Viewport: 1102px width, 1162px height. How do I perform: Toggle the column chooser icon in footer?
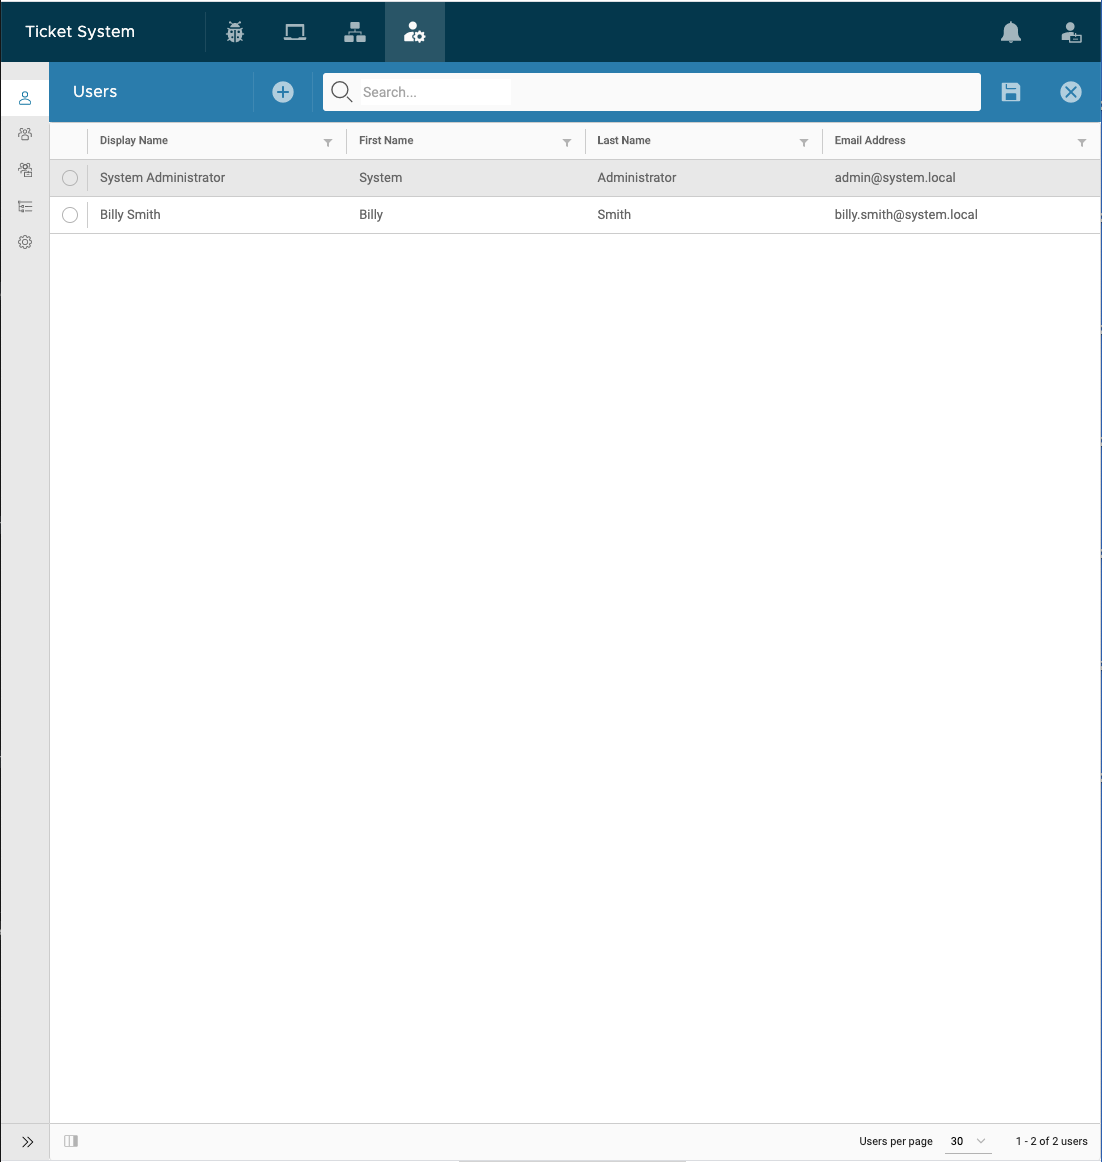click(71, 1141)
